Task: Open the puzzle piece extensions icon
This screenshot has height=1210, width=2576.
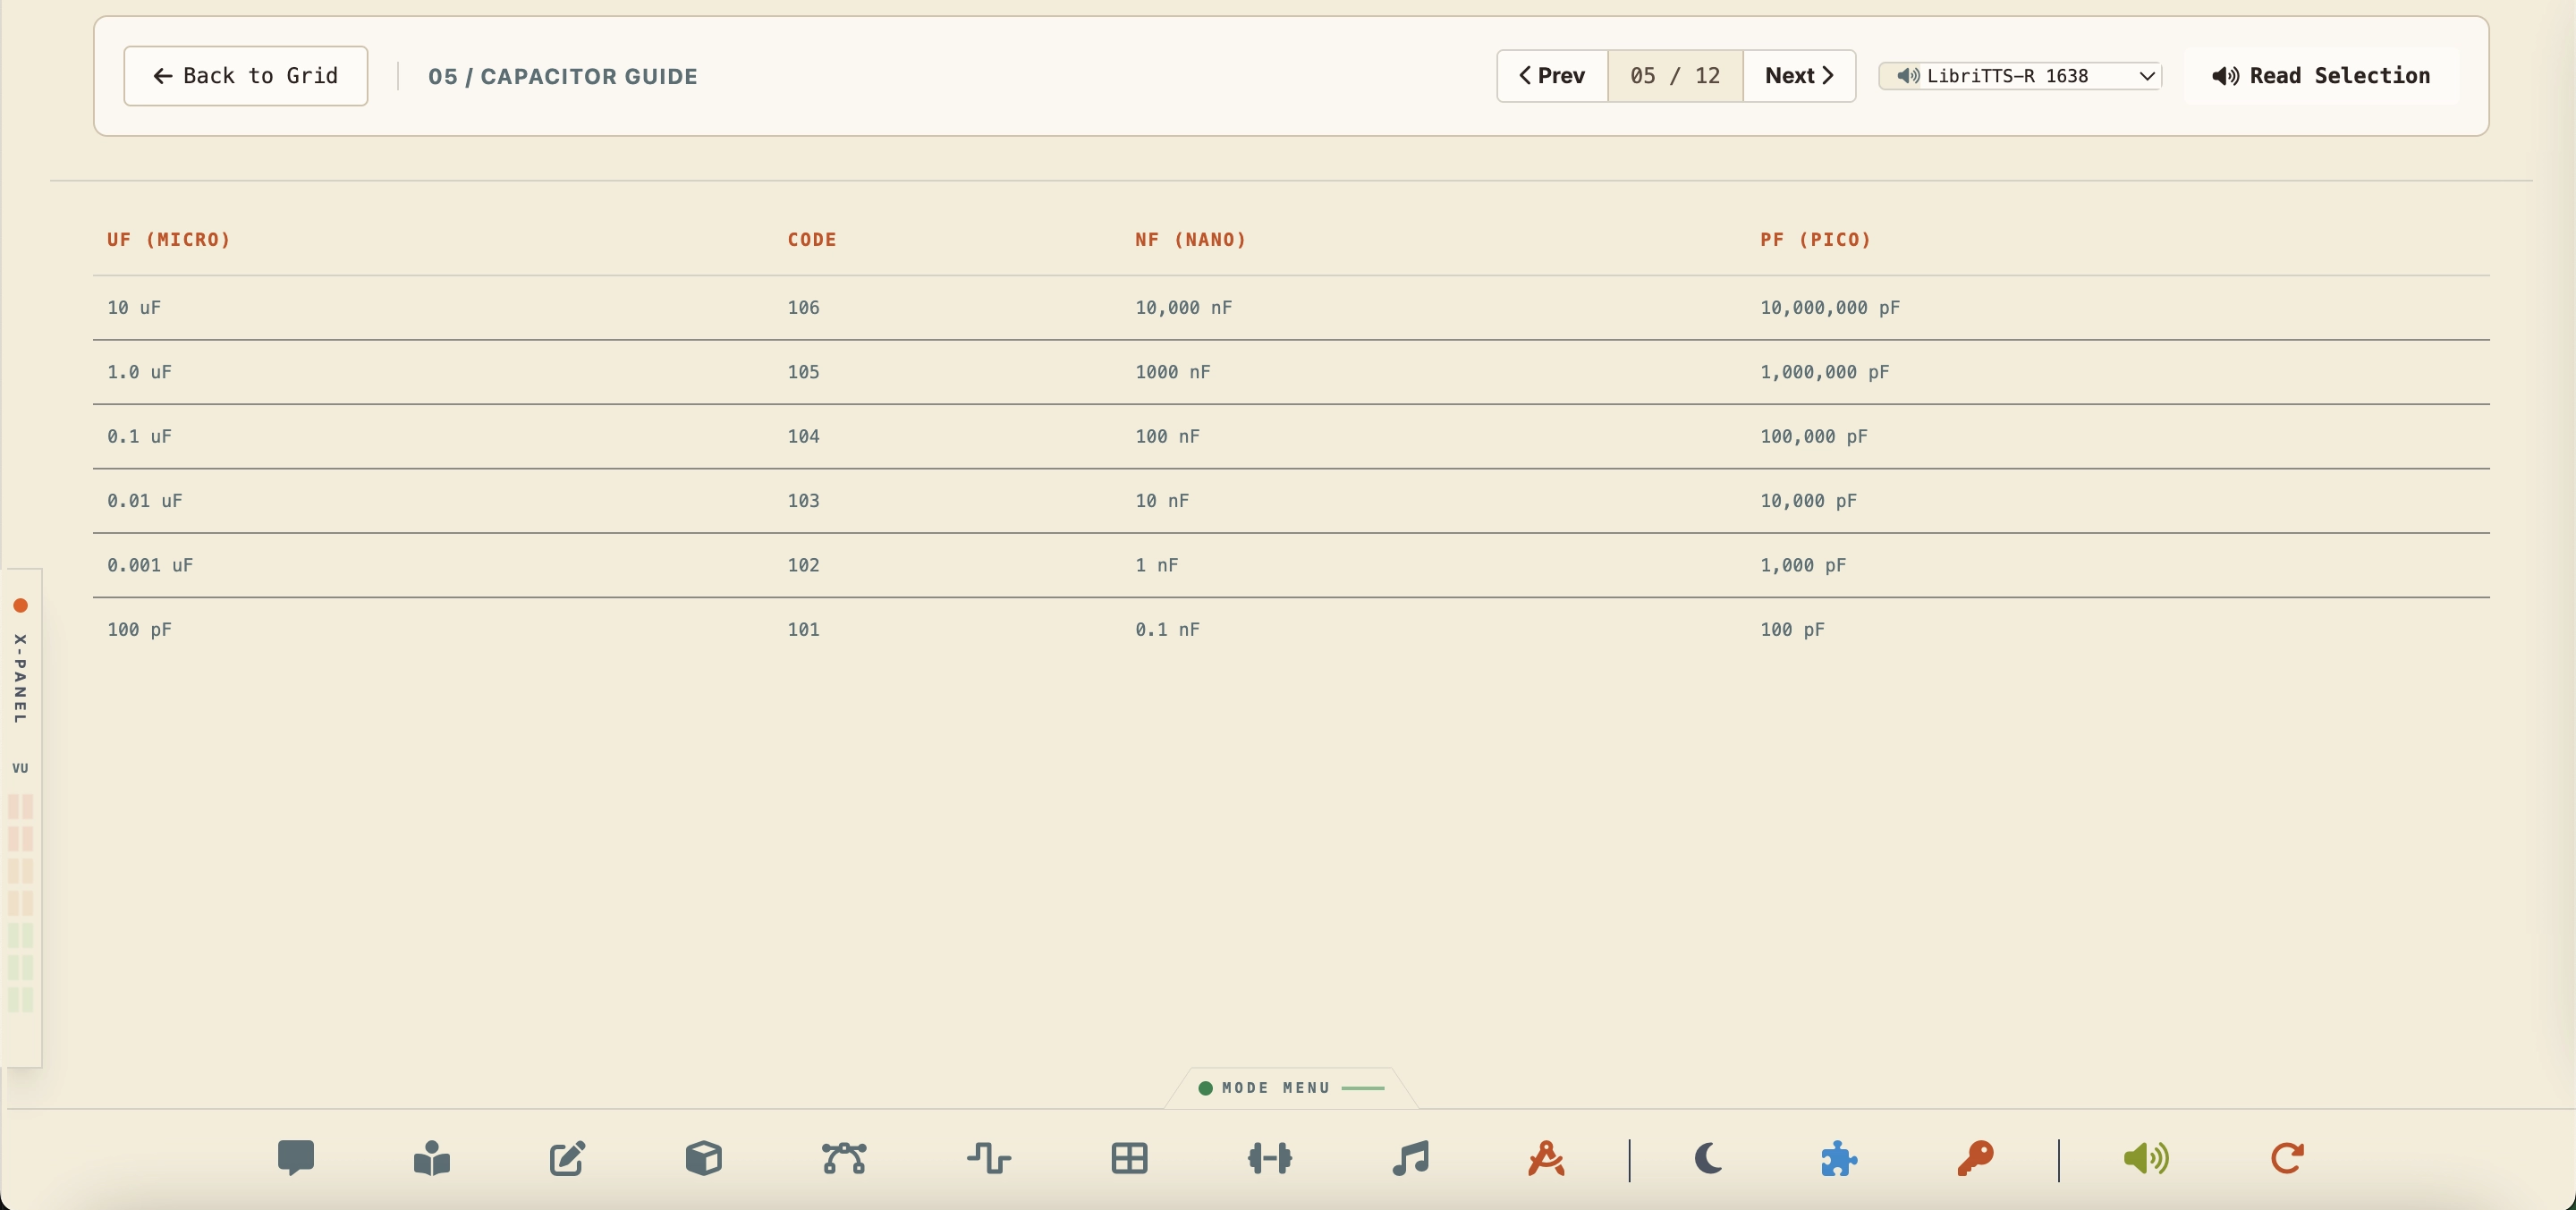Action: click(1838, 1158)
